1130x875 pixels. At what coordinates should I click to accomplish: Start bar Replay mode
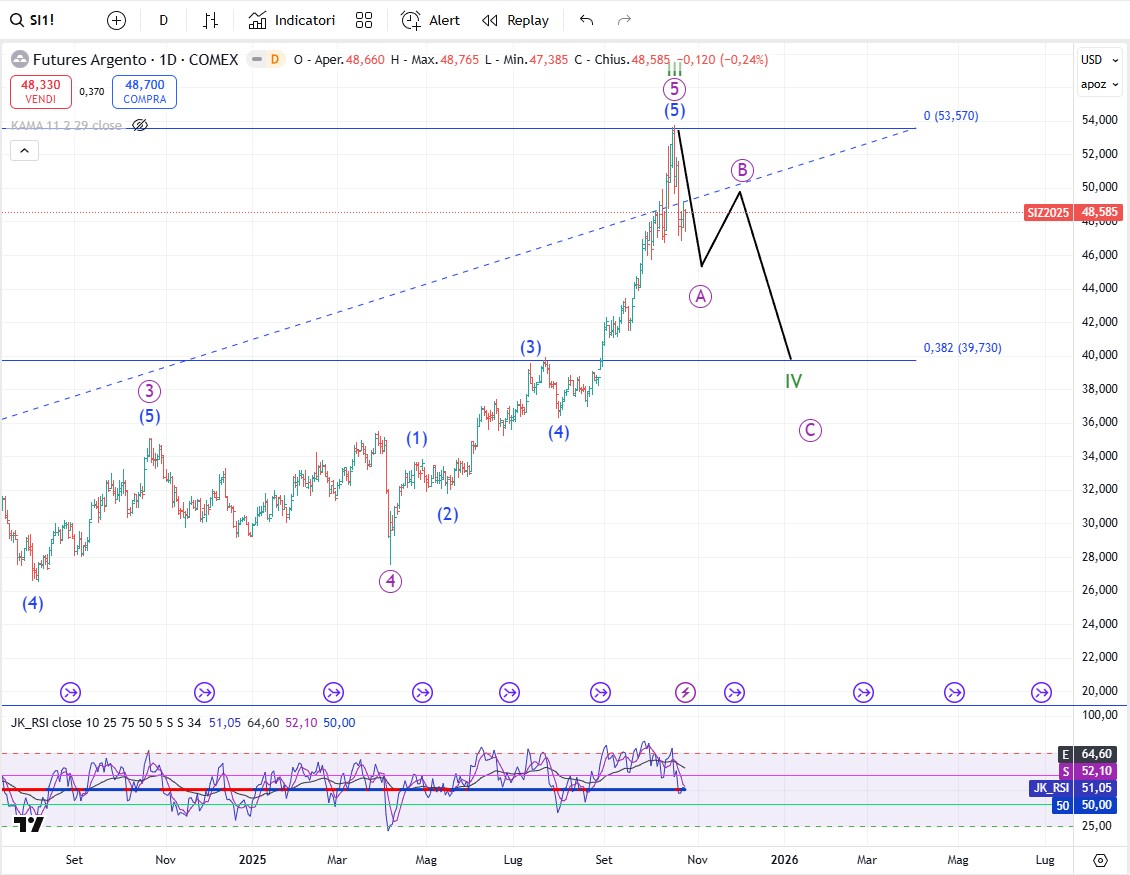click(x=515, y=20)
